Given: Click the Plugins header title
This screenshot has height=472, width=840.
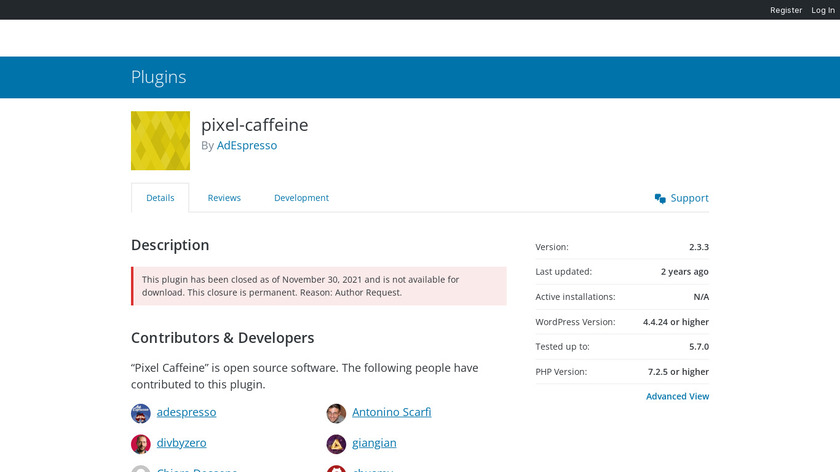Looking at the screenshot, I should point(158,77).
